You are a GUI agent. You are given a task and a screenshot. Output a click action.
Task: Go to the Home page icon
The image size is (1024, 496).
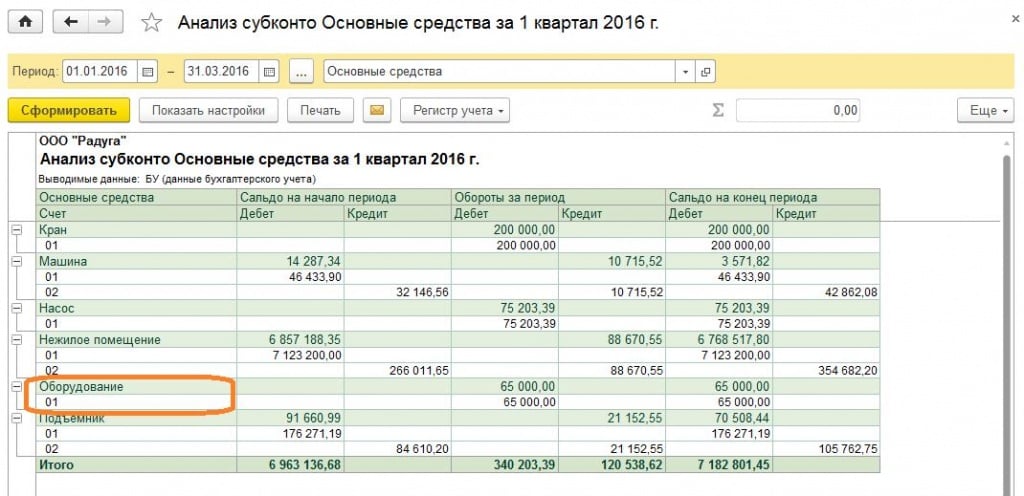click(25, 22)
